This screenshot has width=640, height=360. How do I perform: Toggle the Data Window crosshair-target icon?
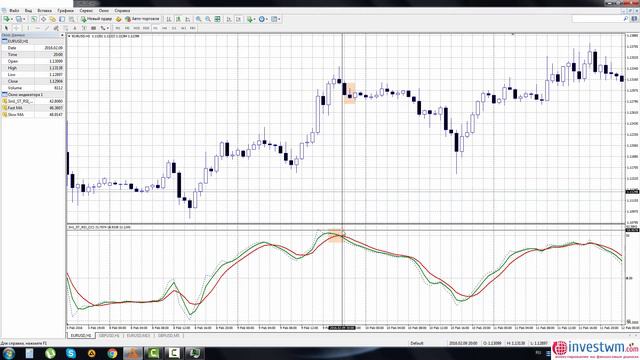(43, 19)
